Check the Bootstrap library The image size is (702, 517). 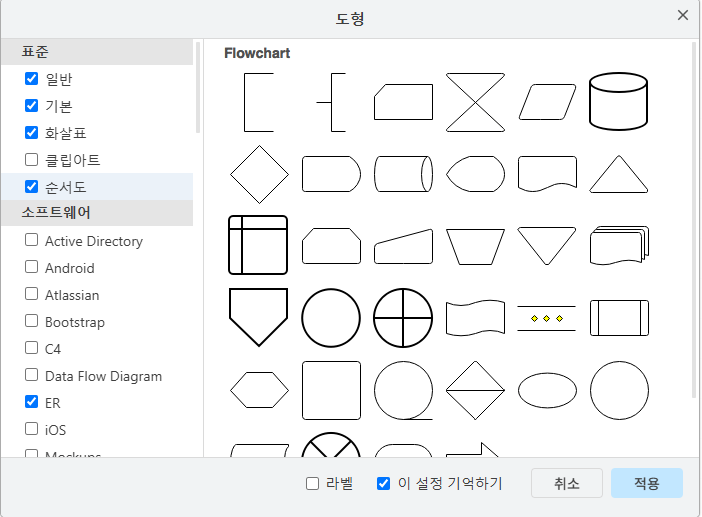[31, 321]
